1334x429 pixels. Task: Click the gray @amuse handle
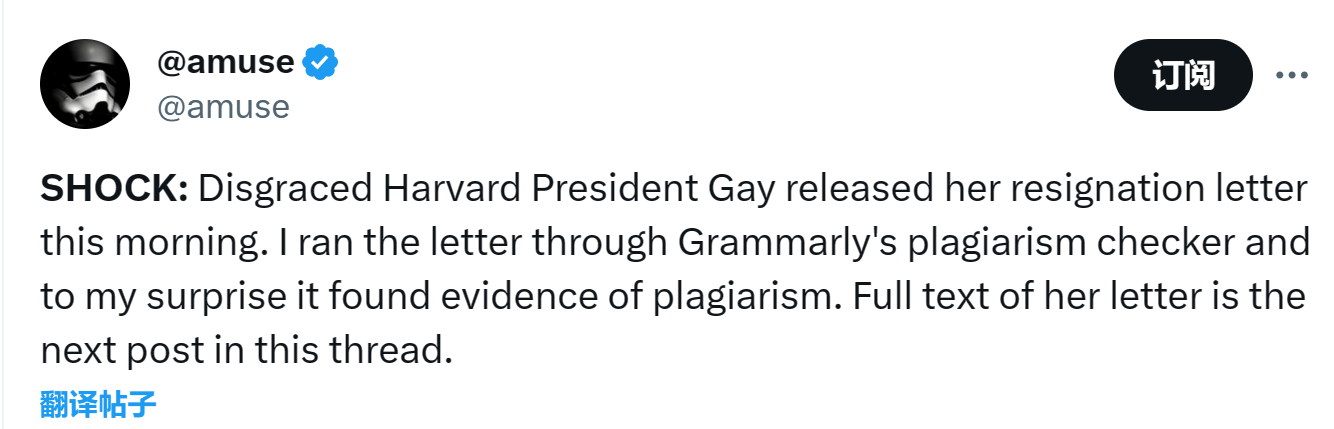(x=223, y=106)
